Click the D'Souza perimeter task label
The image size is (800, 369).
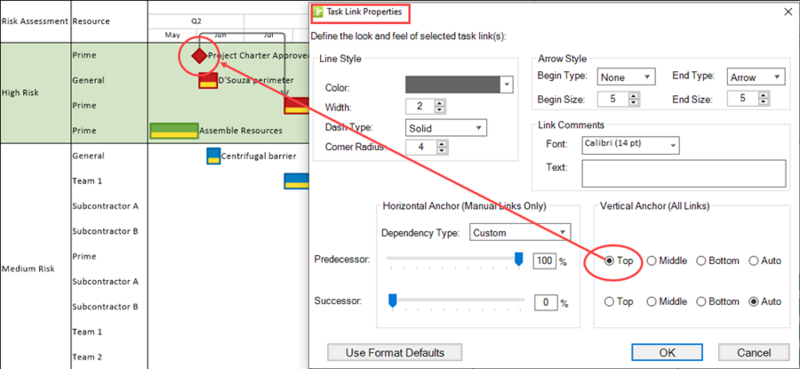[x=256, y=81]
